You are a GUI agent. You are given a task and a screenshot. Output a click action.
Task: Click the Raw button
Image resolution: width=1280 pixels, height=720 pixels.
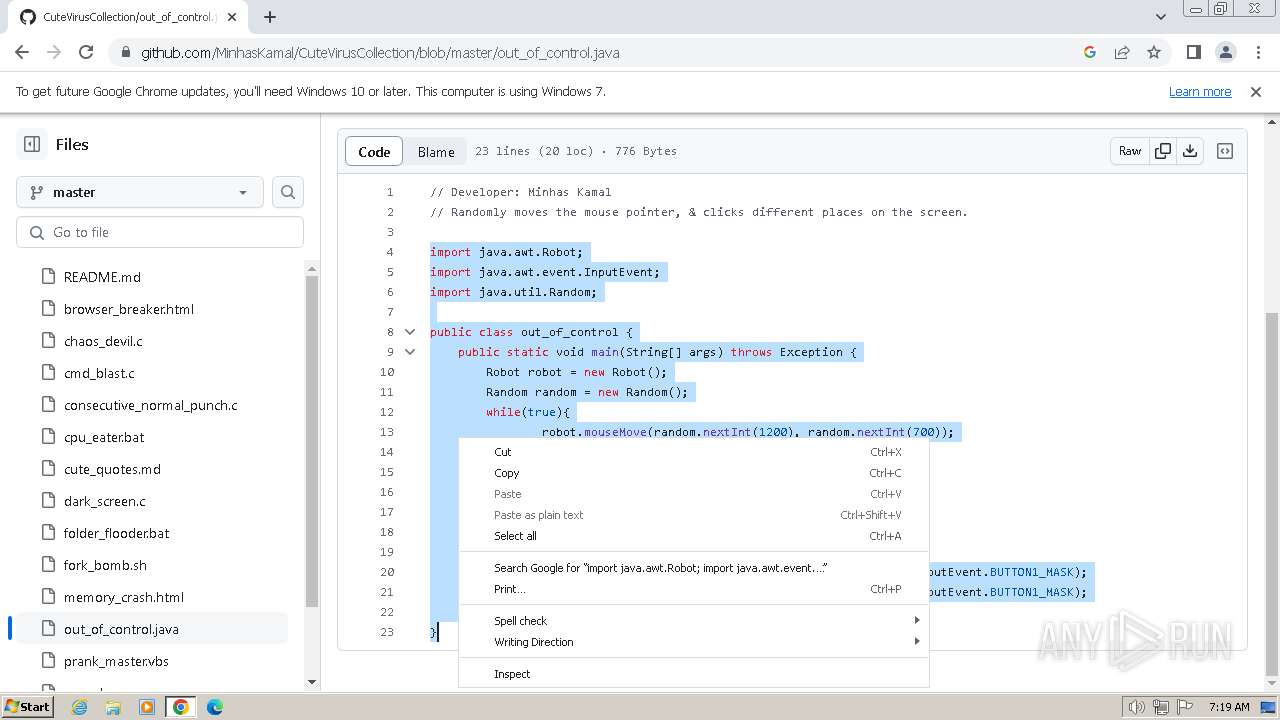click(x=1130, y=151)
